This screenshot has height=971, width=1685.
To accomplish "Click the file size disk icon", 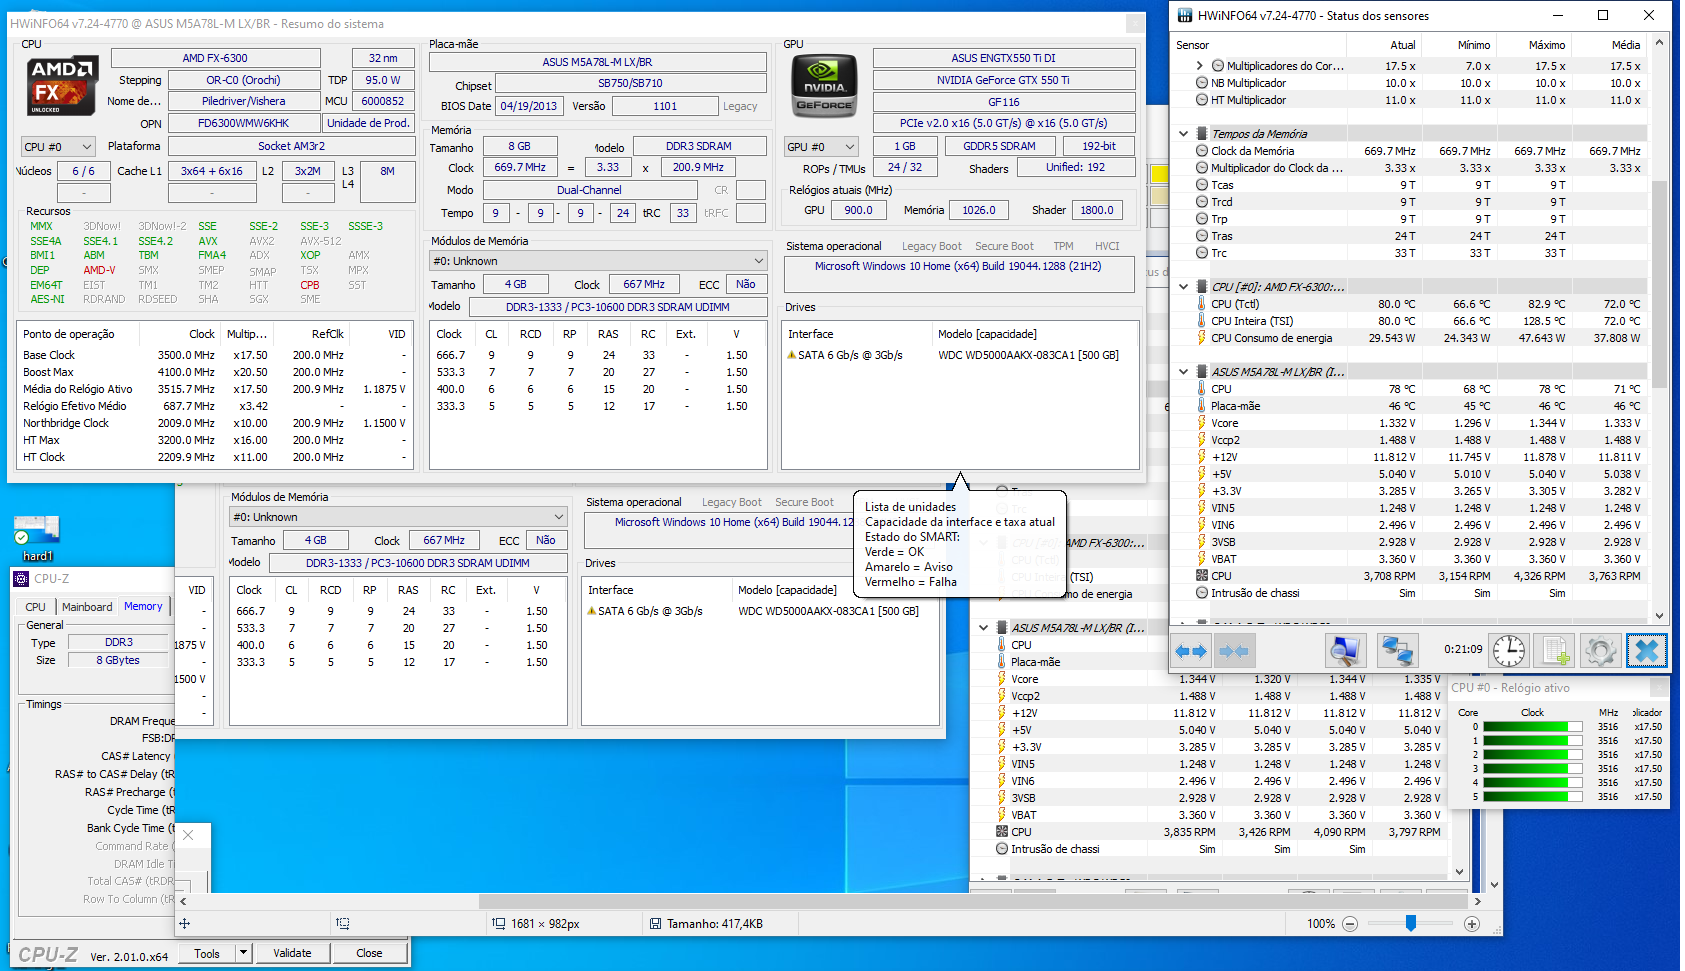I will click(x=655, y=923).
